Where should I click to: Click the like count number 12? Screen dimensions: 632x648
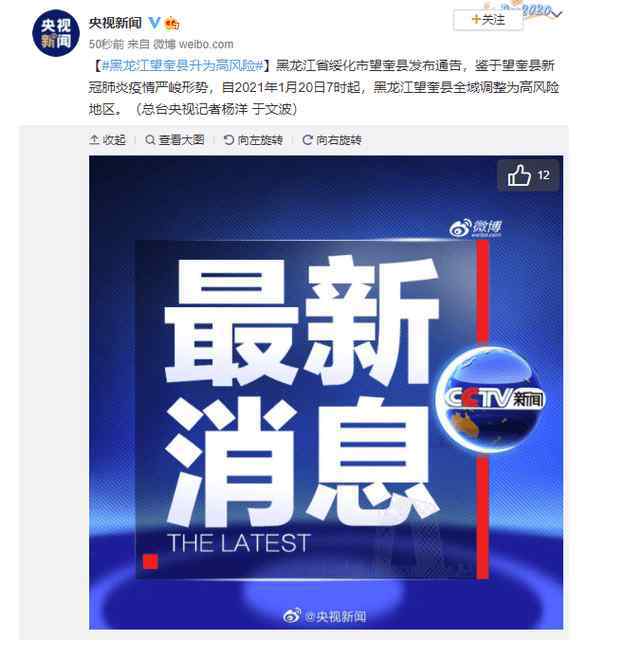pyautogui.click(x=544, y=176)
